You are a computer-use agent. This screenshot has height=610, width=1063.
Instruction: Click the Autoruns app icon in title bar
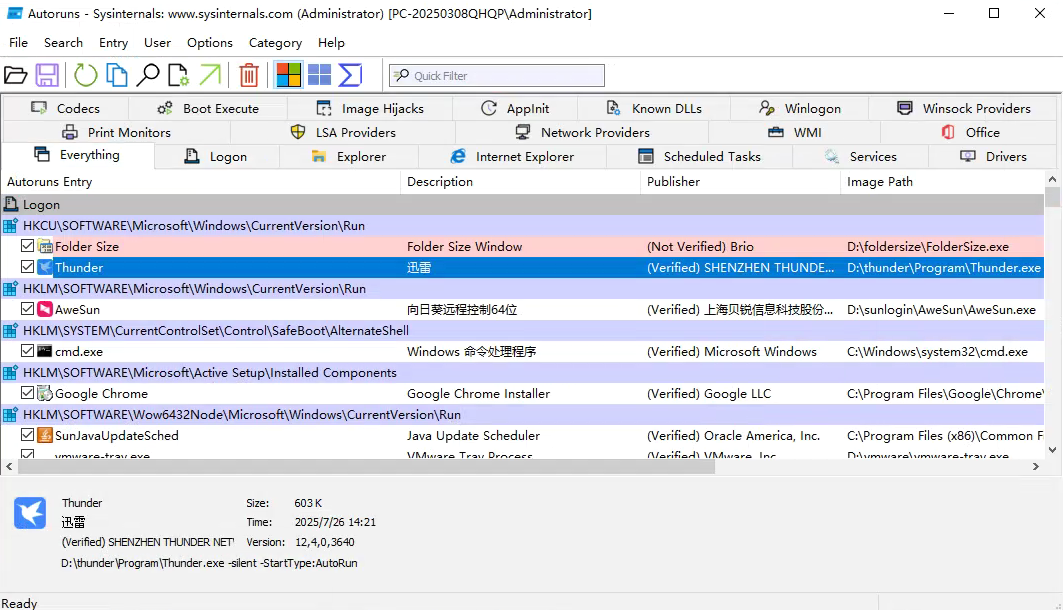click(14, 14)
